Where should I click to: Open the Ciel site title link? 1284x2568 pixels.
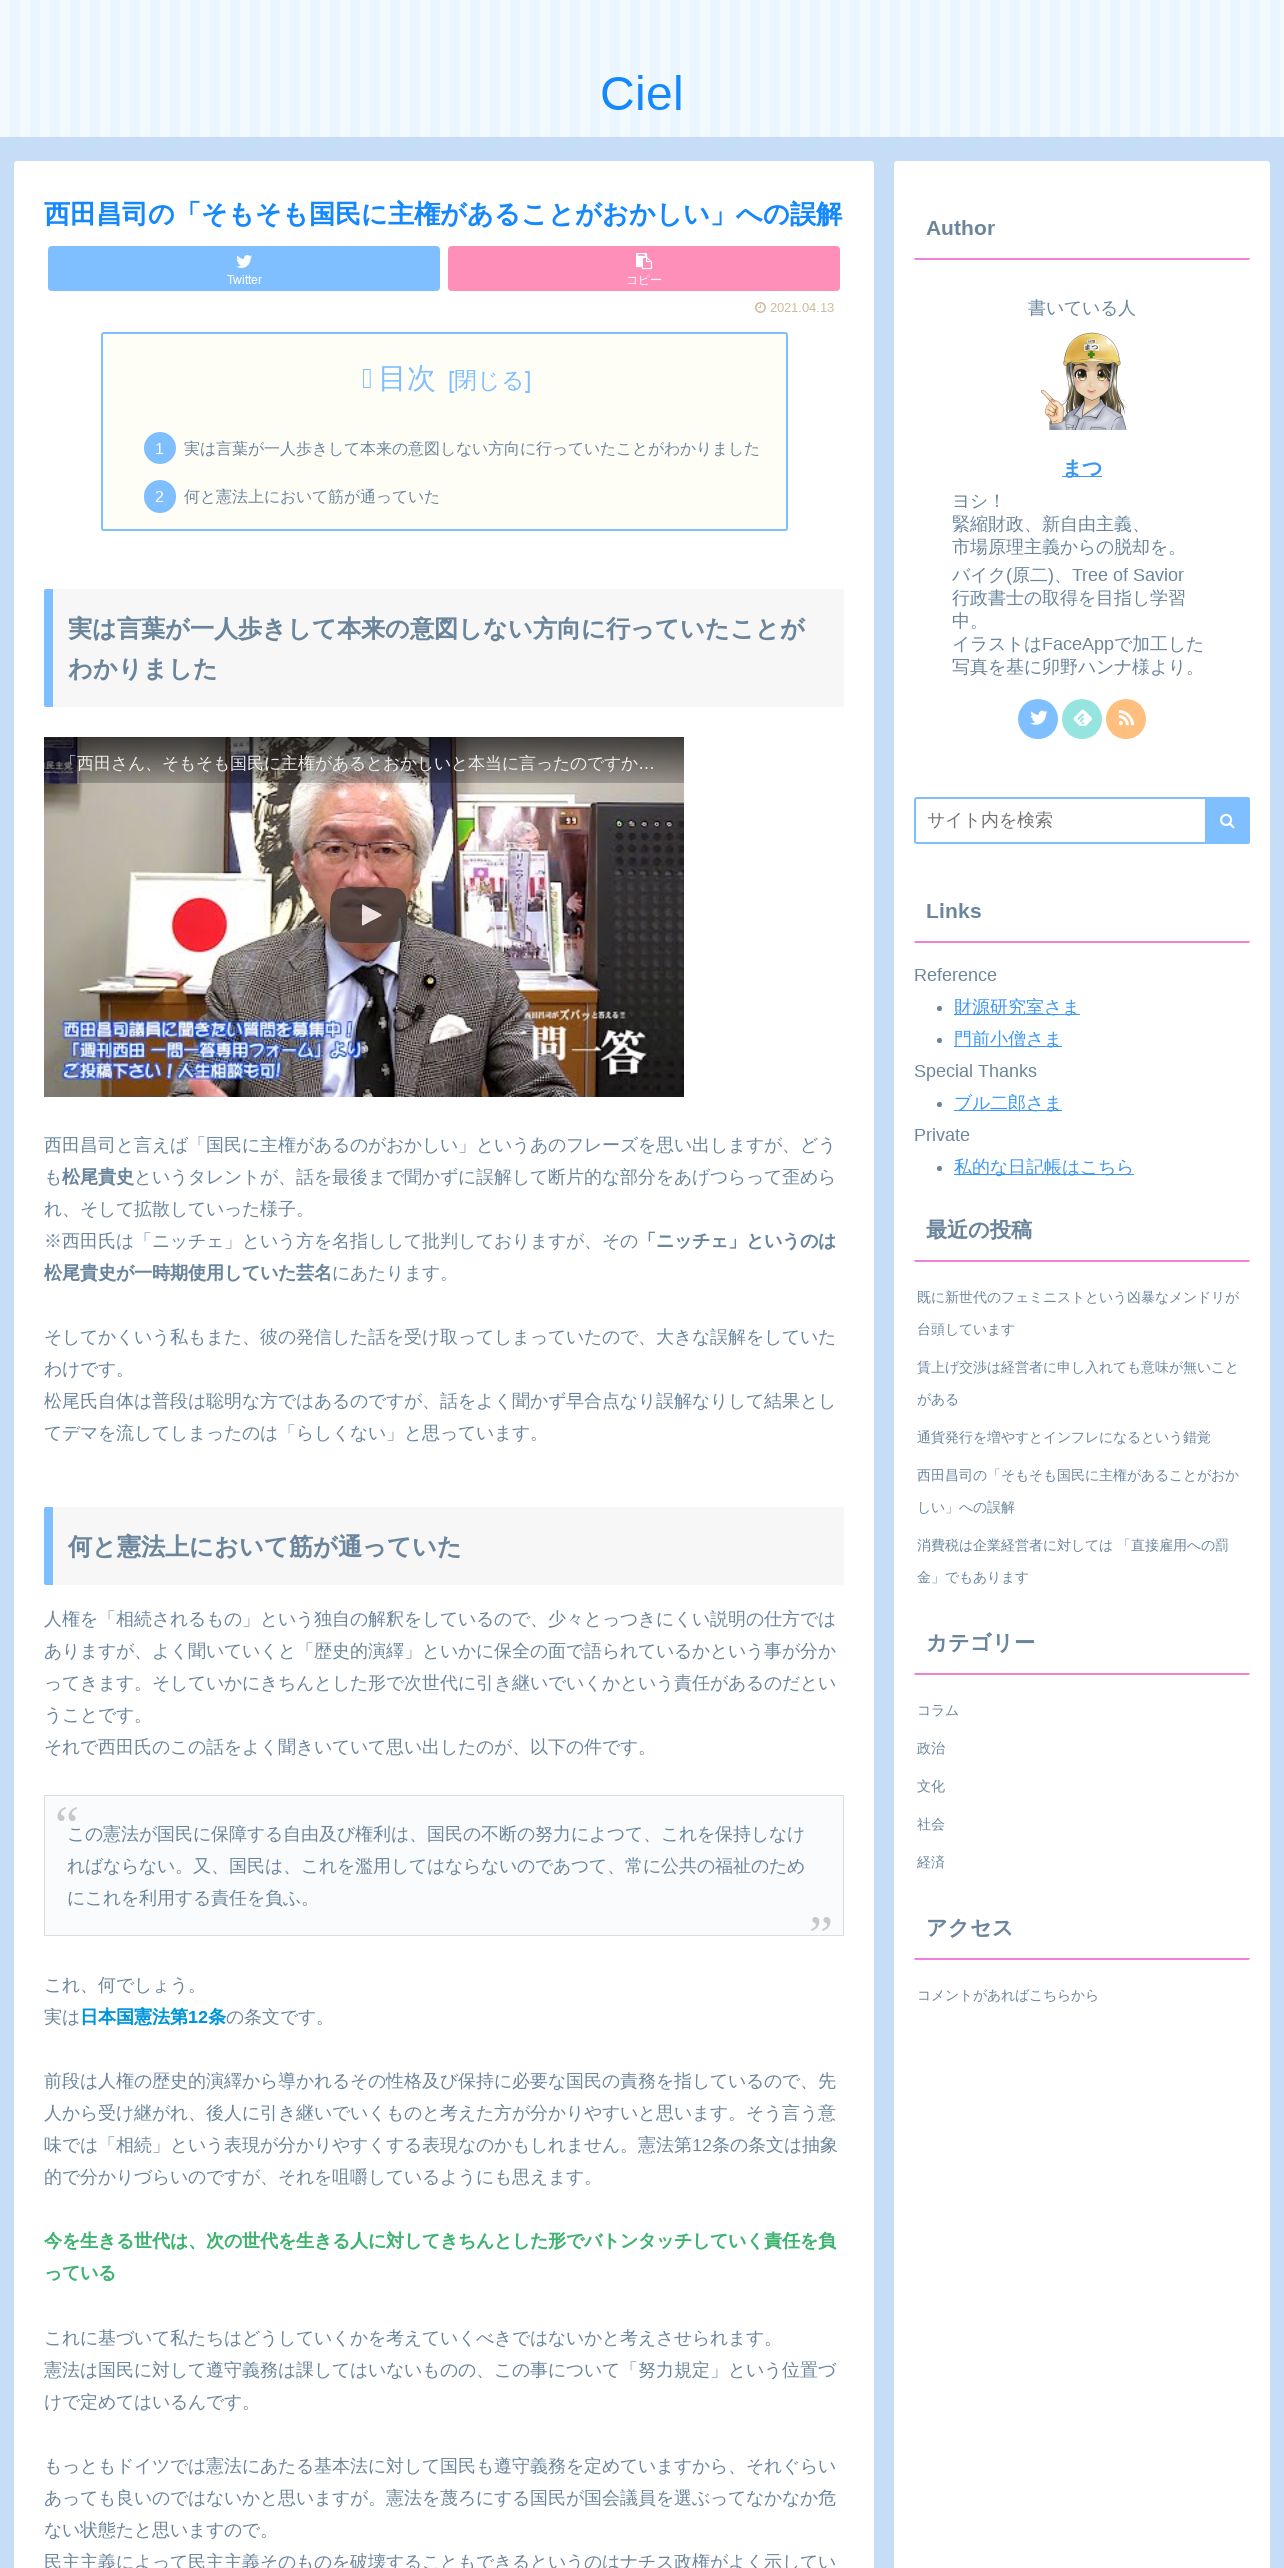641,94
